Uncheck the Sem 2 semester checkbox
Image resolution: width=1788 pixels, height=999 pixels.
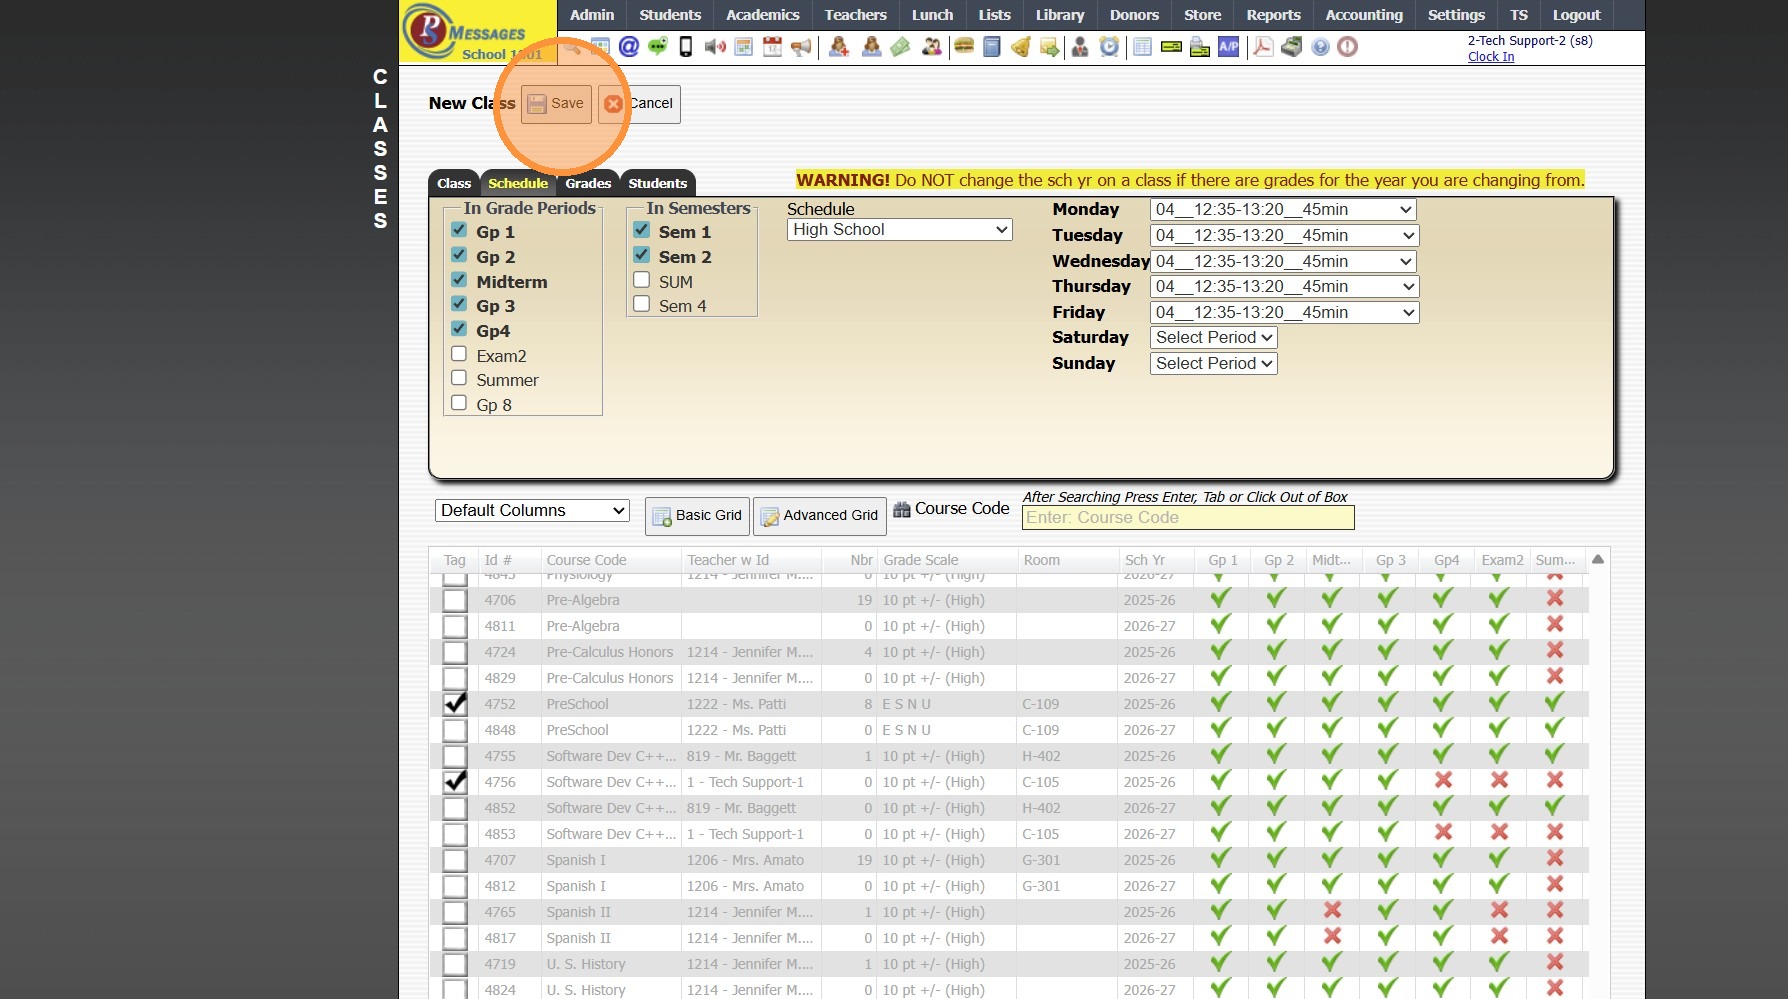point(642,255)
